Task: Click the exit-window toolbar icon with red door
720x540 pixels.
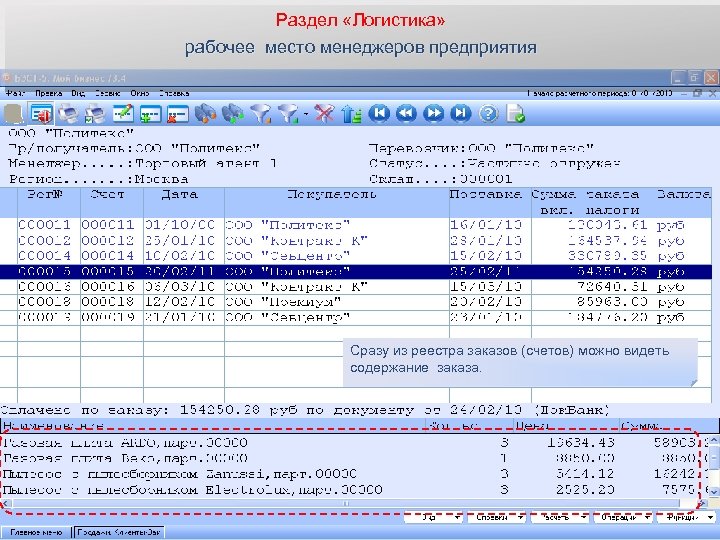Action: [x=41, y=113]
